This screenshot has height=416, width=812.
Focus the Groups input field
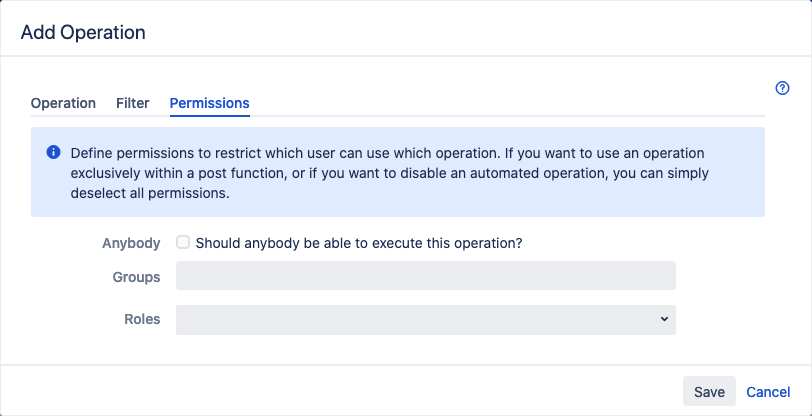click(425, 276)
